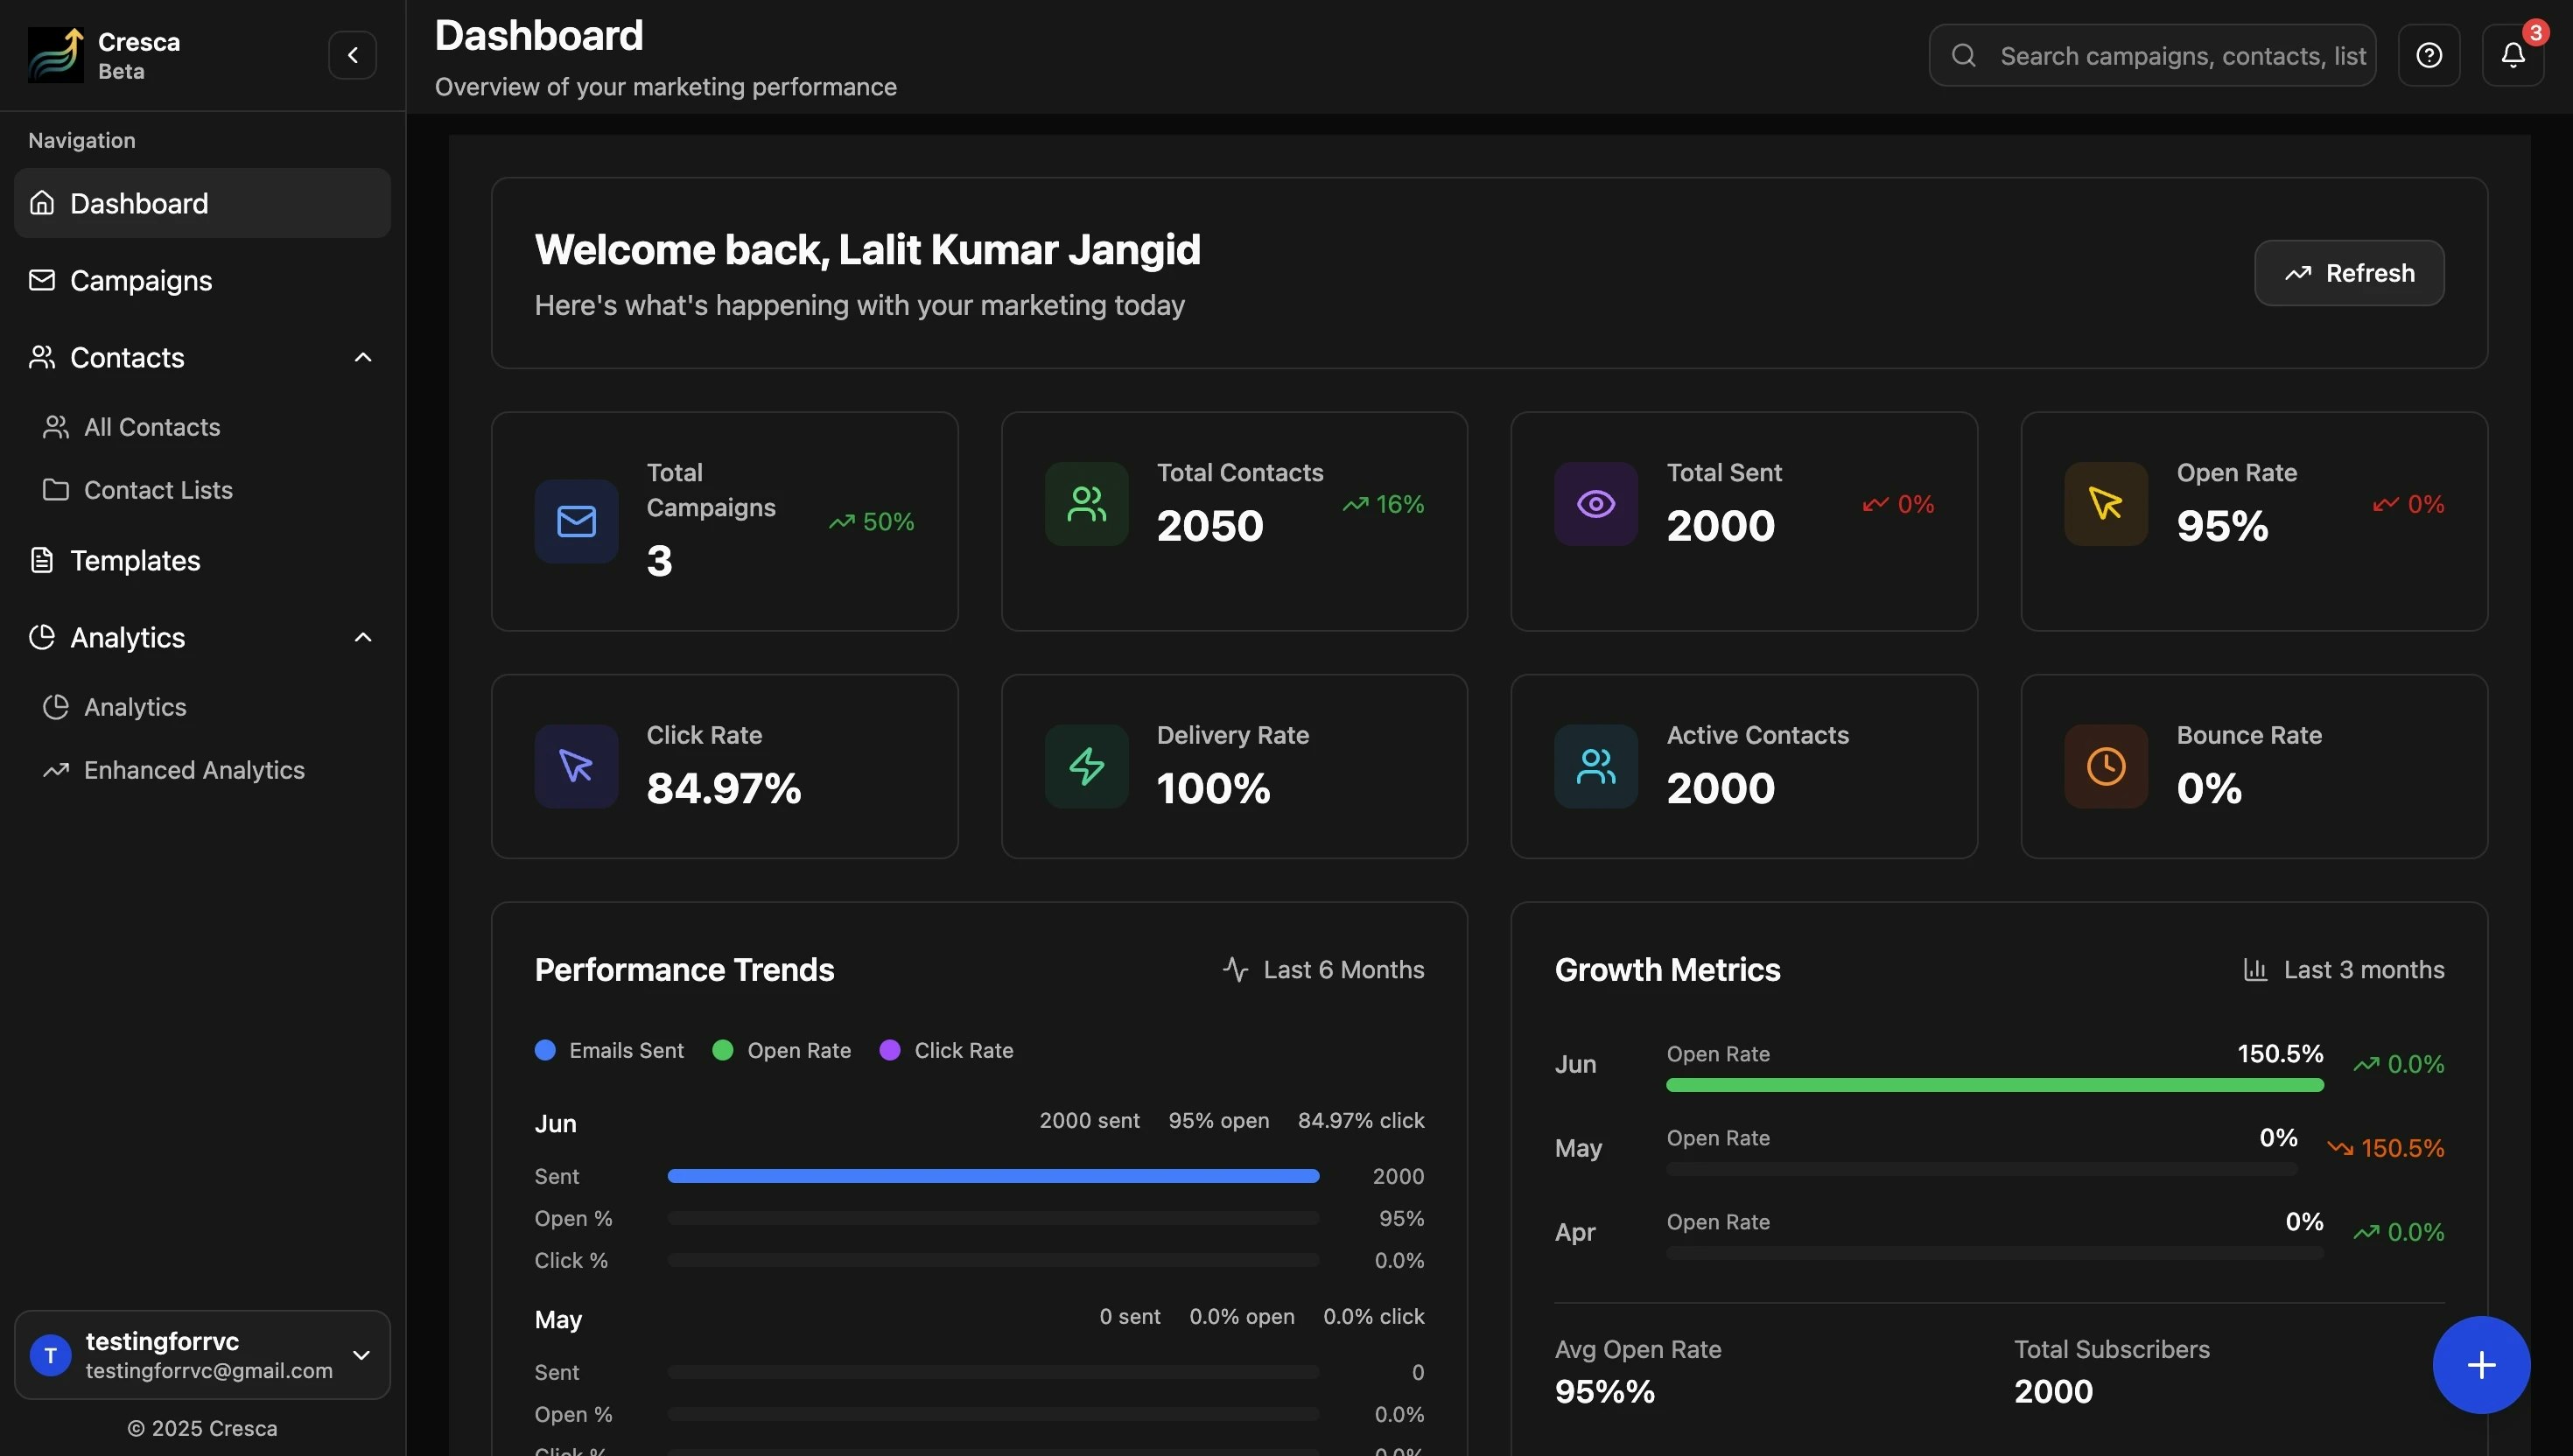The image size is (2573, 1456).
Task: Click the Performance Trends heading
Action: point(684,969)
